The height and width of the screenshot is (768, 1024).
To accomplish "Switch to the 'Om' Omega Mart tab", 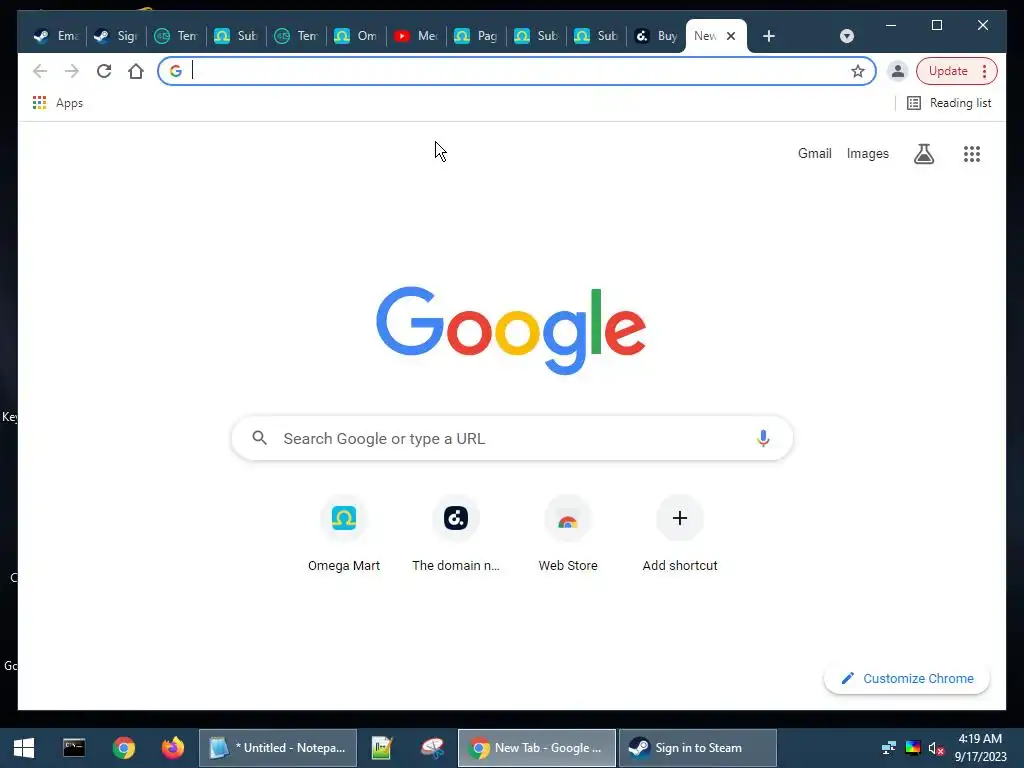I will 355,36.
